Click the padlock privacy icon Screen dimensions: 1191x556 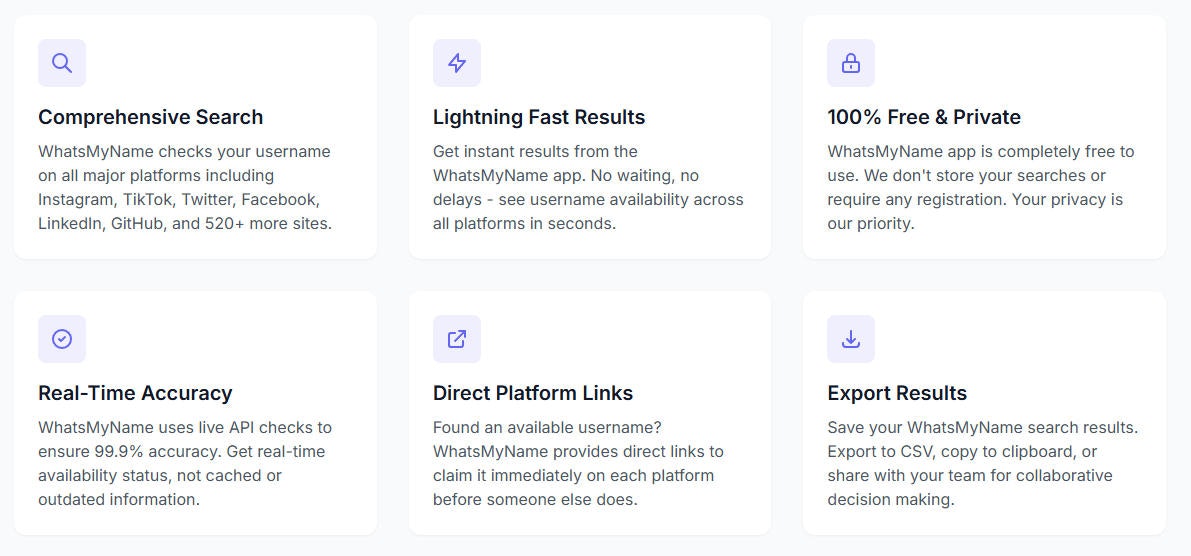tap(851, 63)
